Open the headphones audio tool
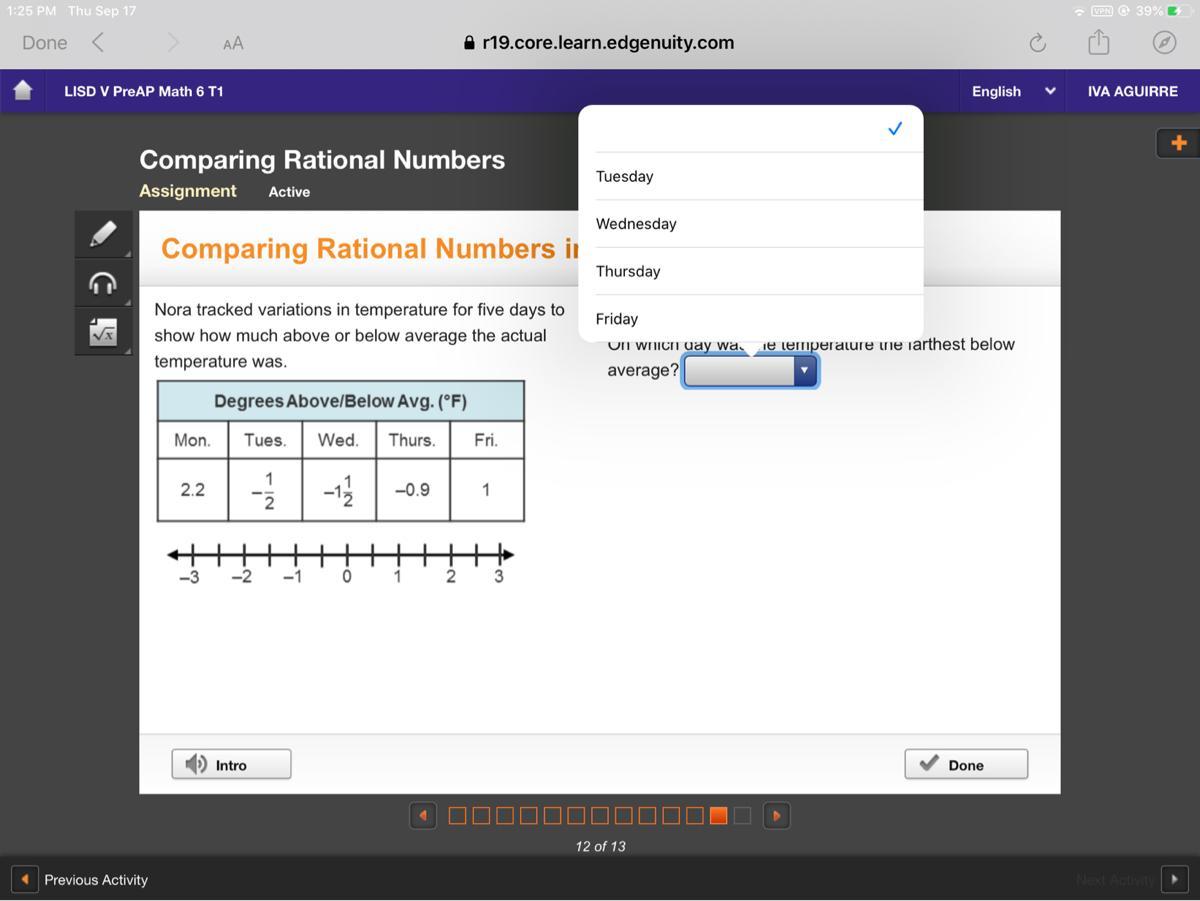This screenshot has width=1200, height=901. coord(103,284)
